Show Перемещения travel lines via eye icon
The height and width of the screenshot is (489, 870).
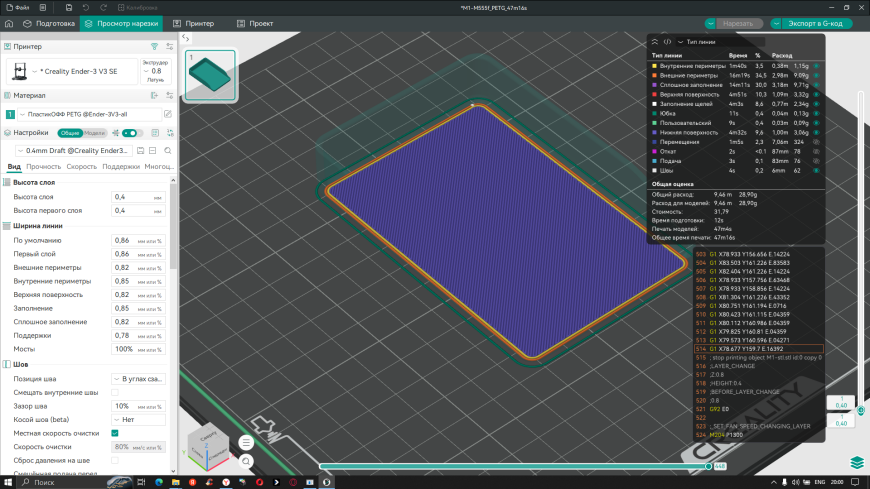(817, 142)
